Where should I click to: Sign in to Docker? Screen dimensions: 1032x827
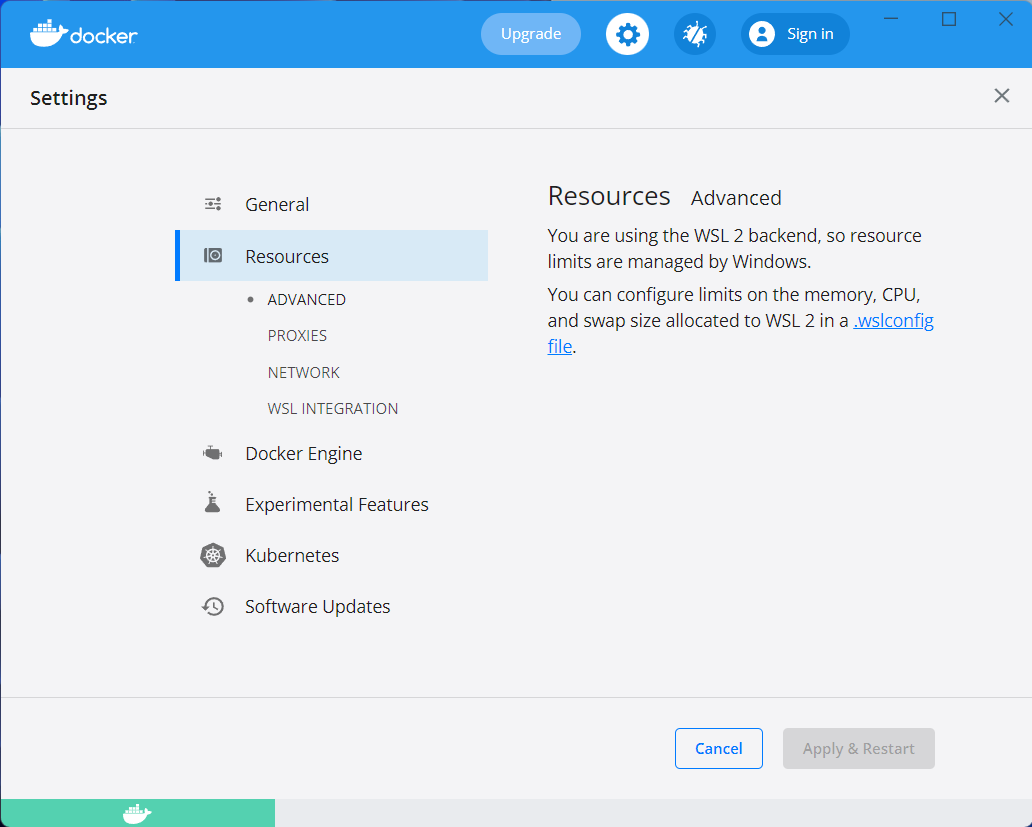[795, 33]
